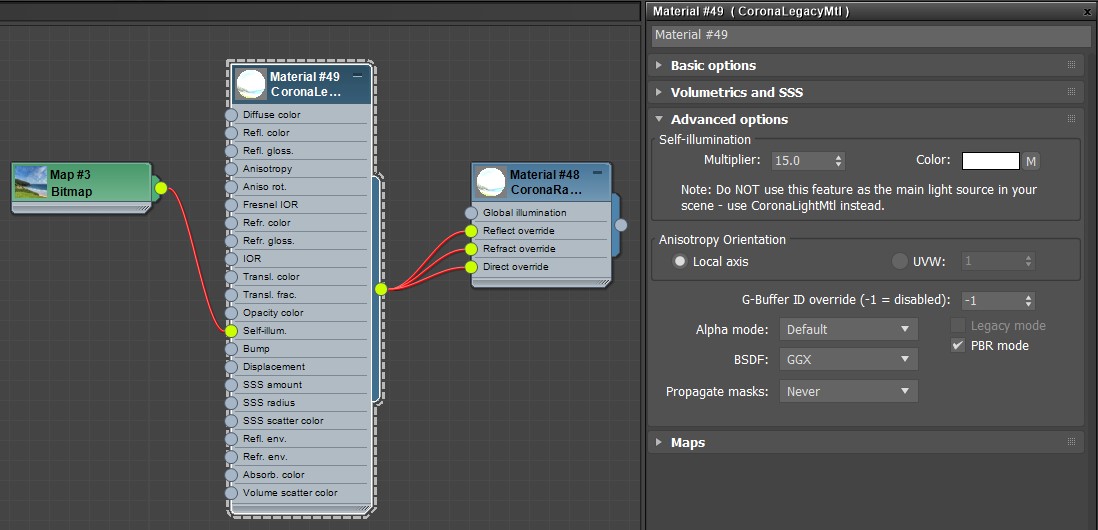Click the white self-illumination color swatch

pyautogui.click(x=990, y=161)
